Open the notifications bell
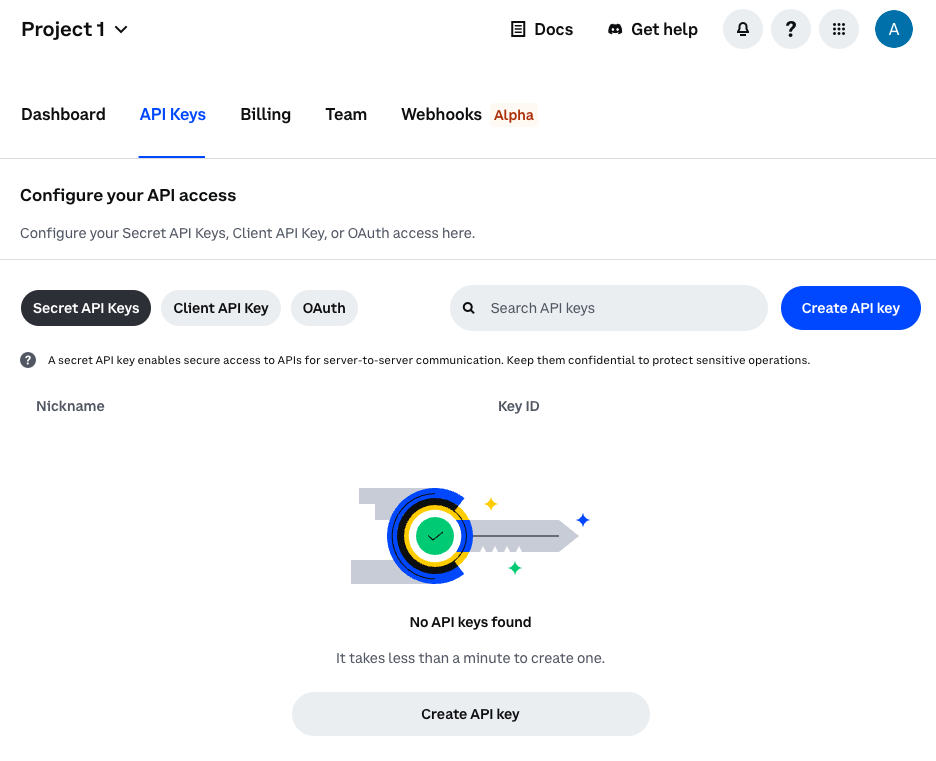 (x=742, y=29)
